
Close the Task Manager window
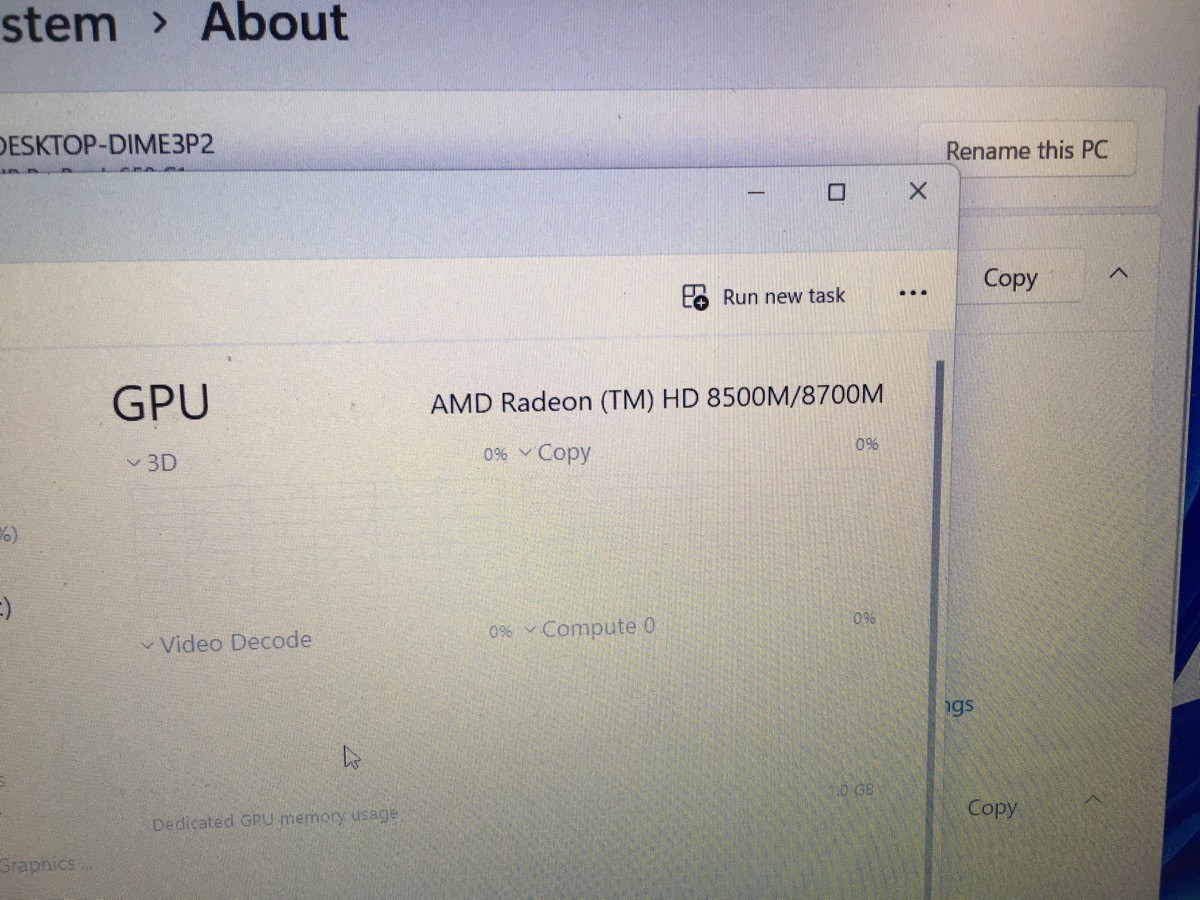[x=917, y=190]
